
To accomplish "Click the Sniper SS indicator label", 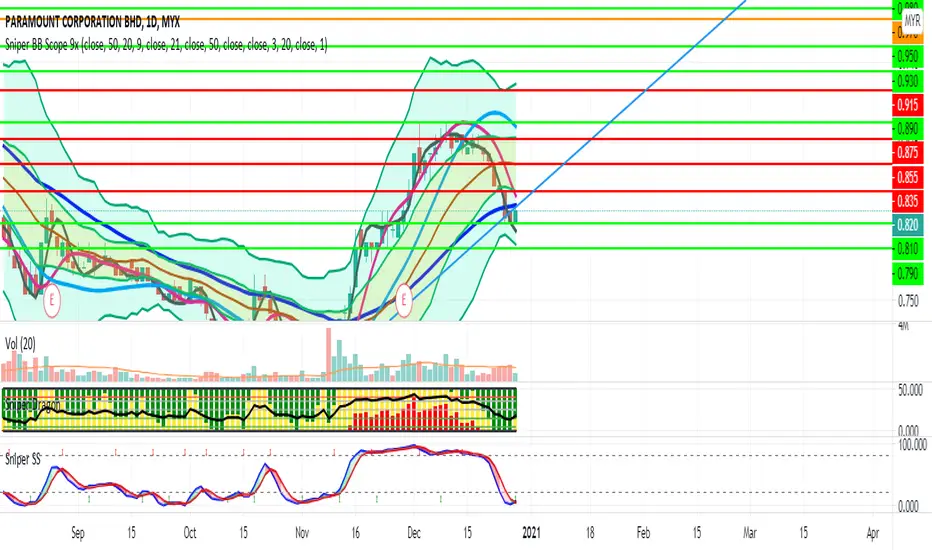I will 23,459.
